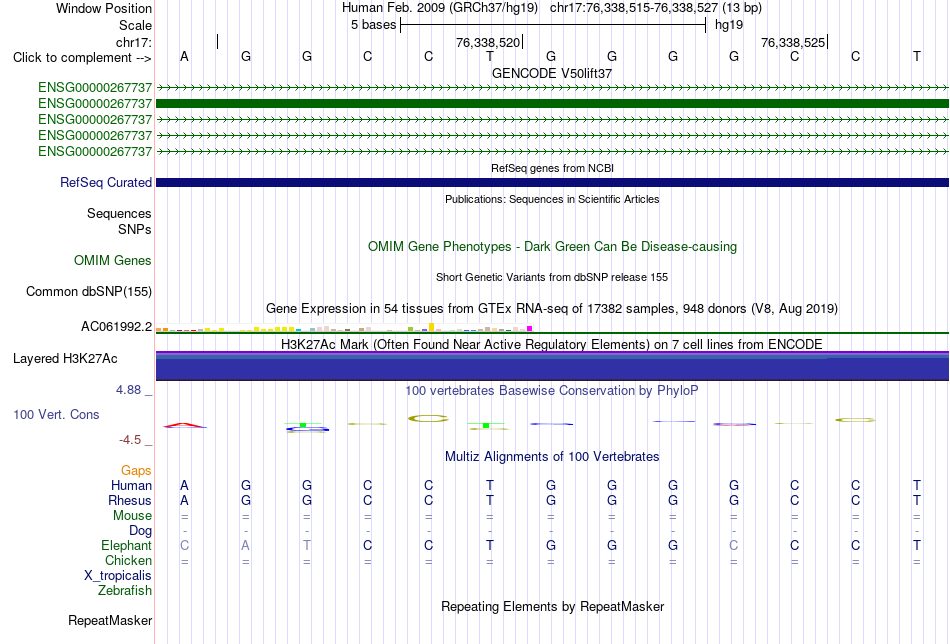The image size is (950, 644).
Task: Click the Gaps row label
Action: (136, 471)
